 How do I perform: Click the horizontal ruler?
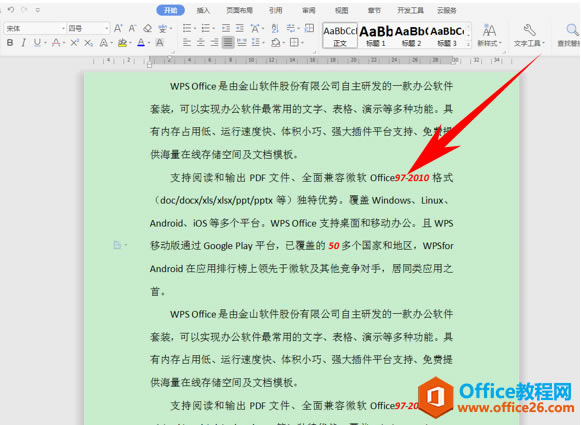pos(301,60)
